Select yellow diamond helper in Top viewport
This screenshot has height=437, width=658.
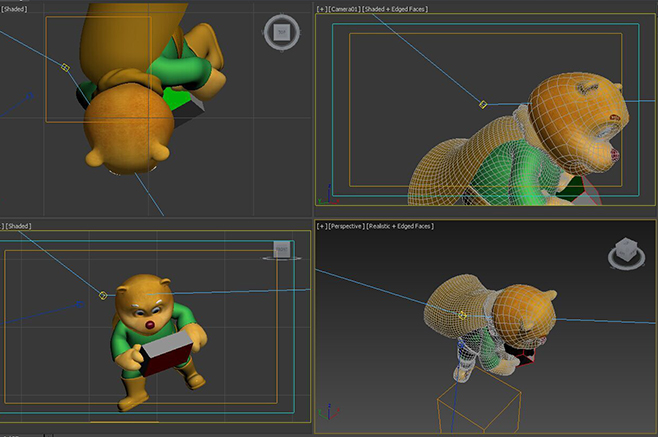65,68
